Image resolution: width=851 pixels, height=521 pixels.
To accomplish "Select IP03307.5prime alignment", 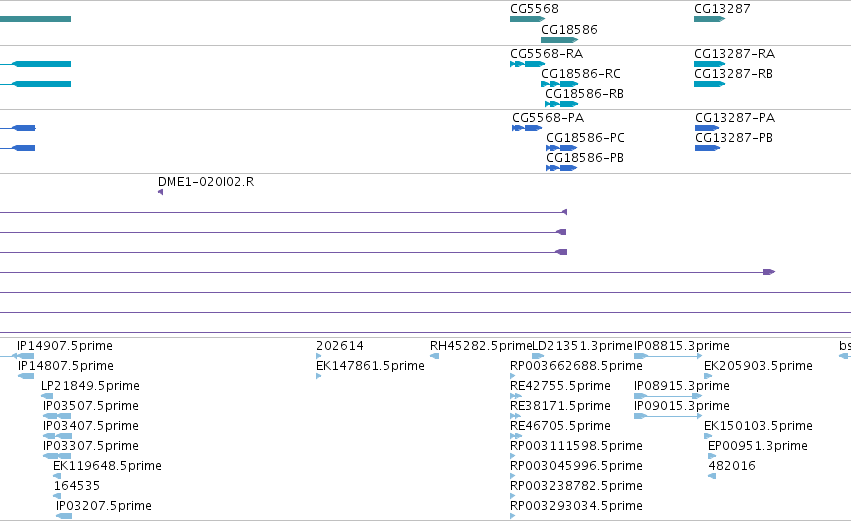I will point(57,456).
